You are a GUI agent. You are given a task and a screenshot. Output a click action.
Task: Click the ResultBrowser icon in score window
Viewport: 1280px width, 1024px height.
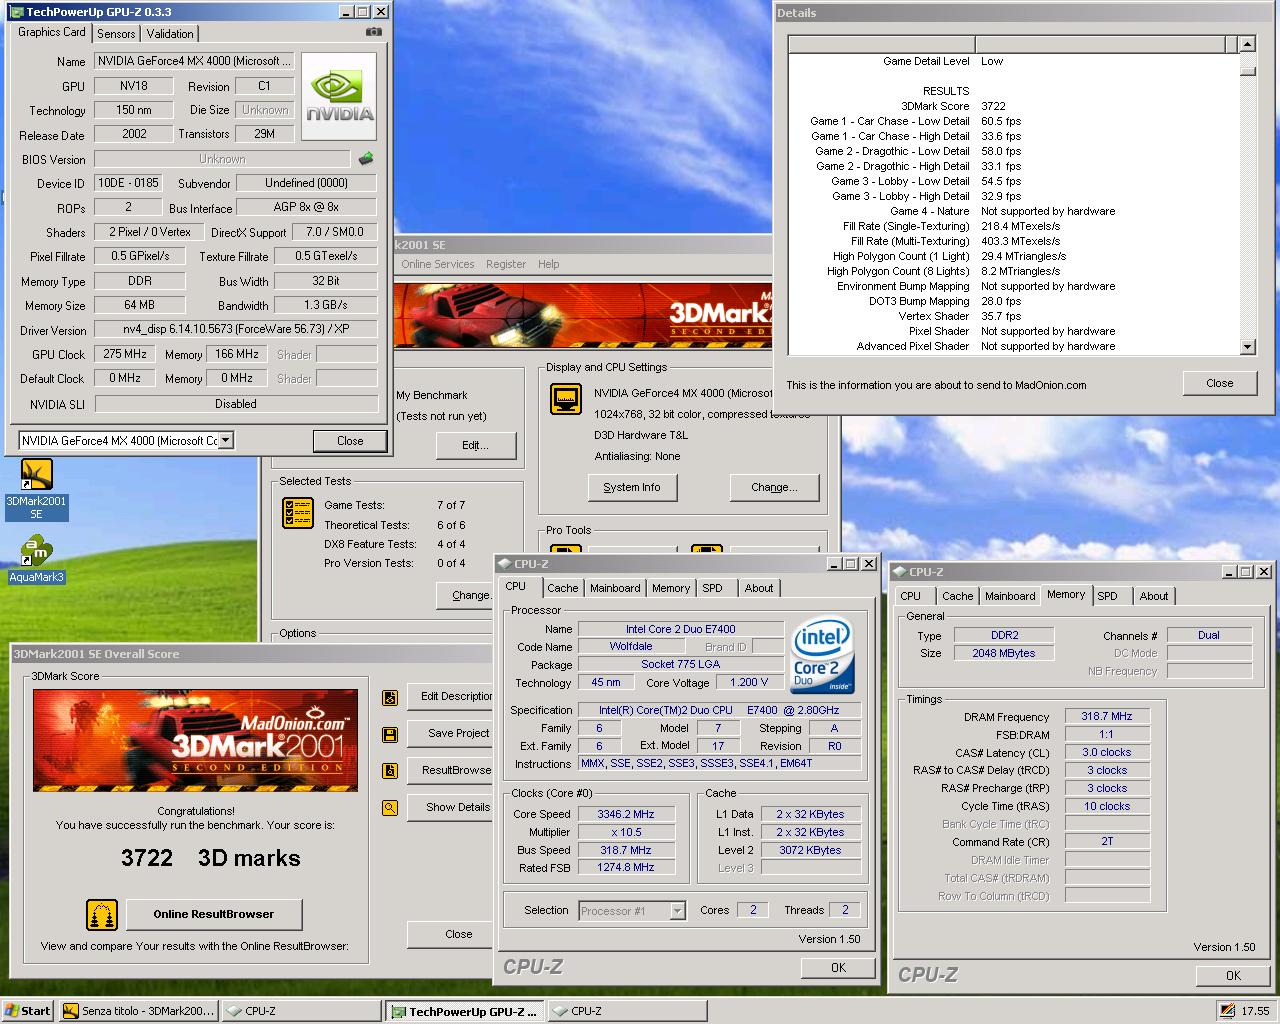(x=390, y=771)
